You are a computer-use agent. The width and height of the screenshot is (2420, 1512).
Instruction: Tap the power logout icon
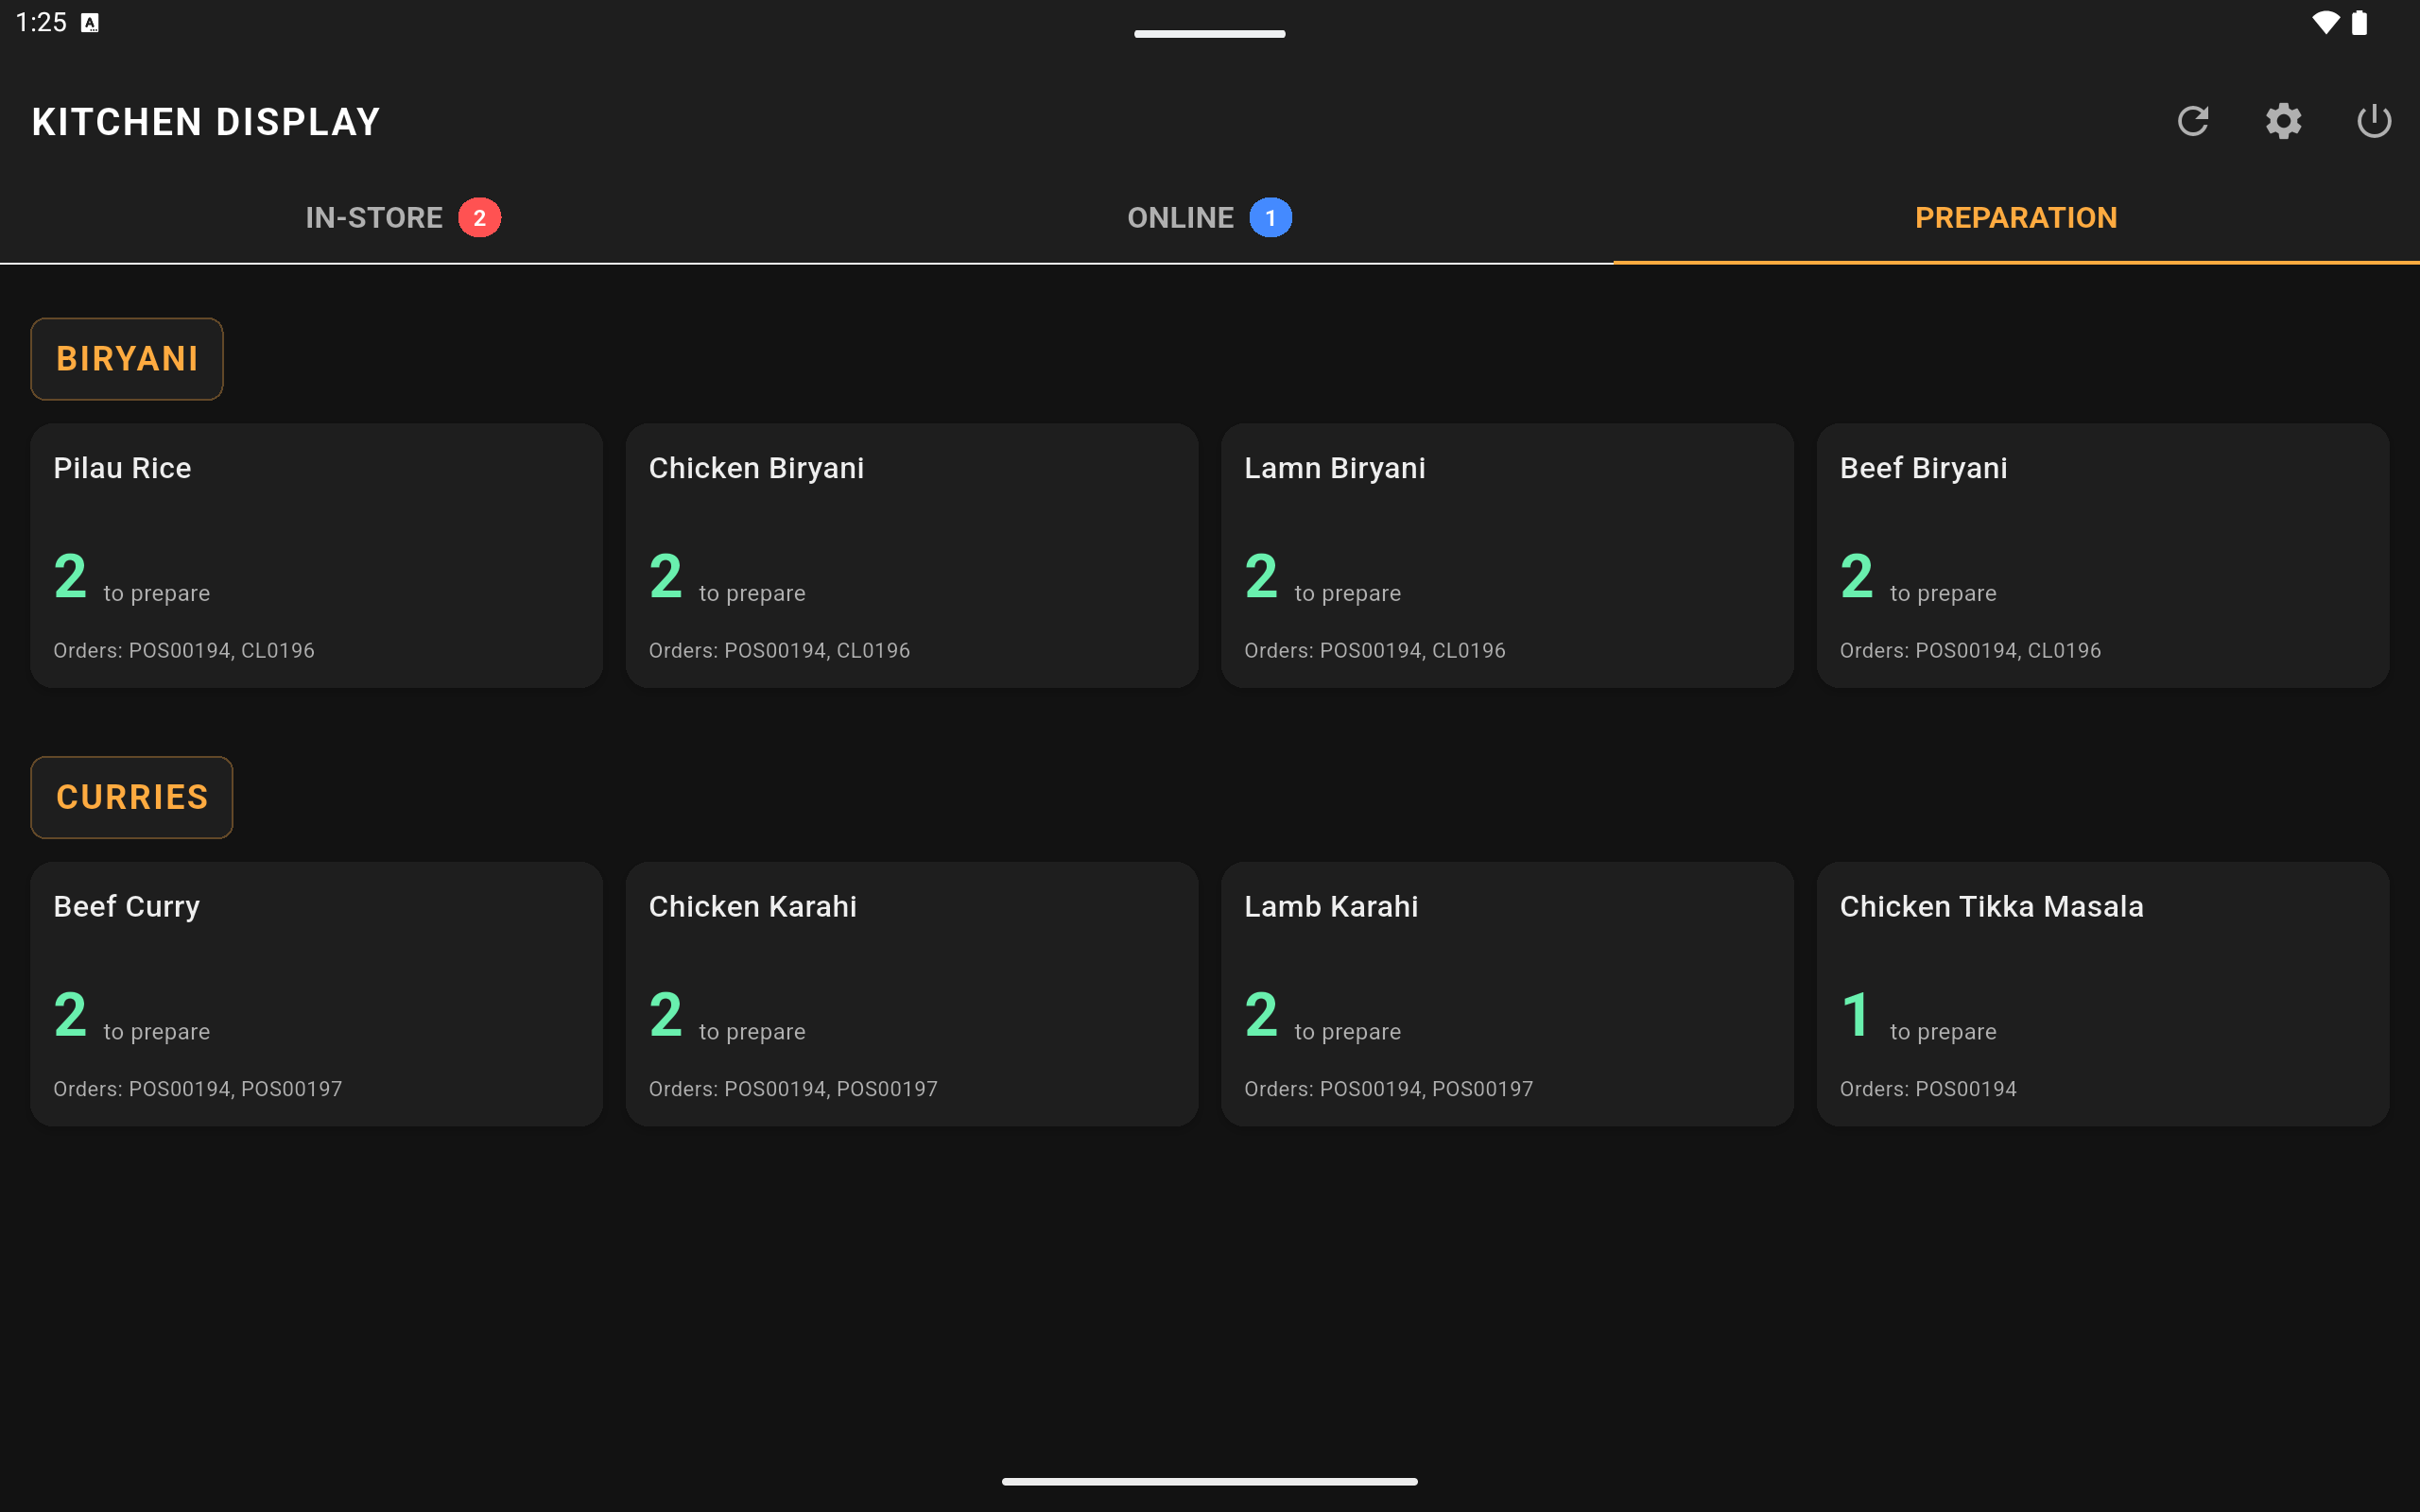2374,121
